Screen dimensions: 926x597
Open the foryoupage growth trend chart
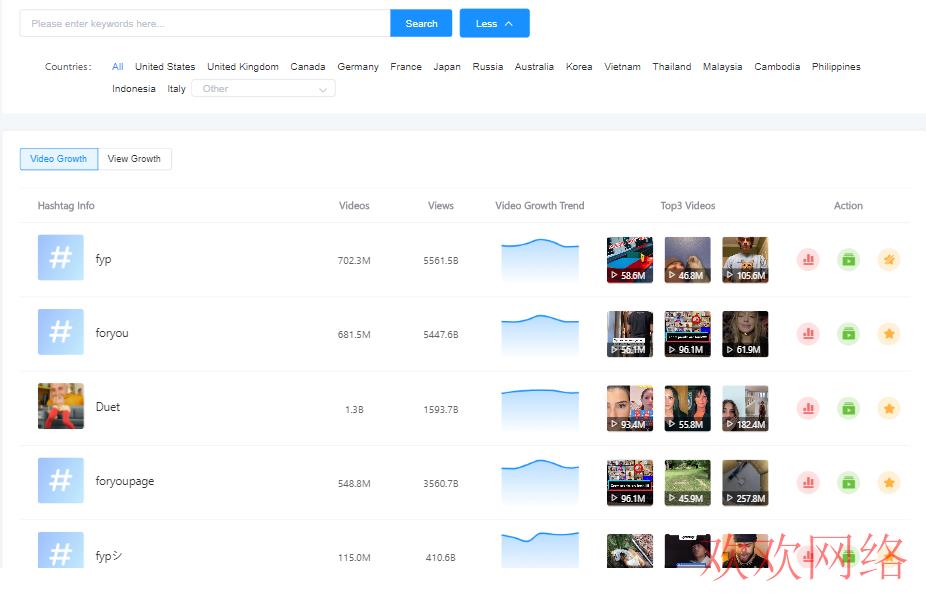[x=540, y=482]
